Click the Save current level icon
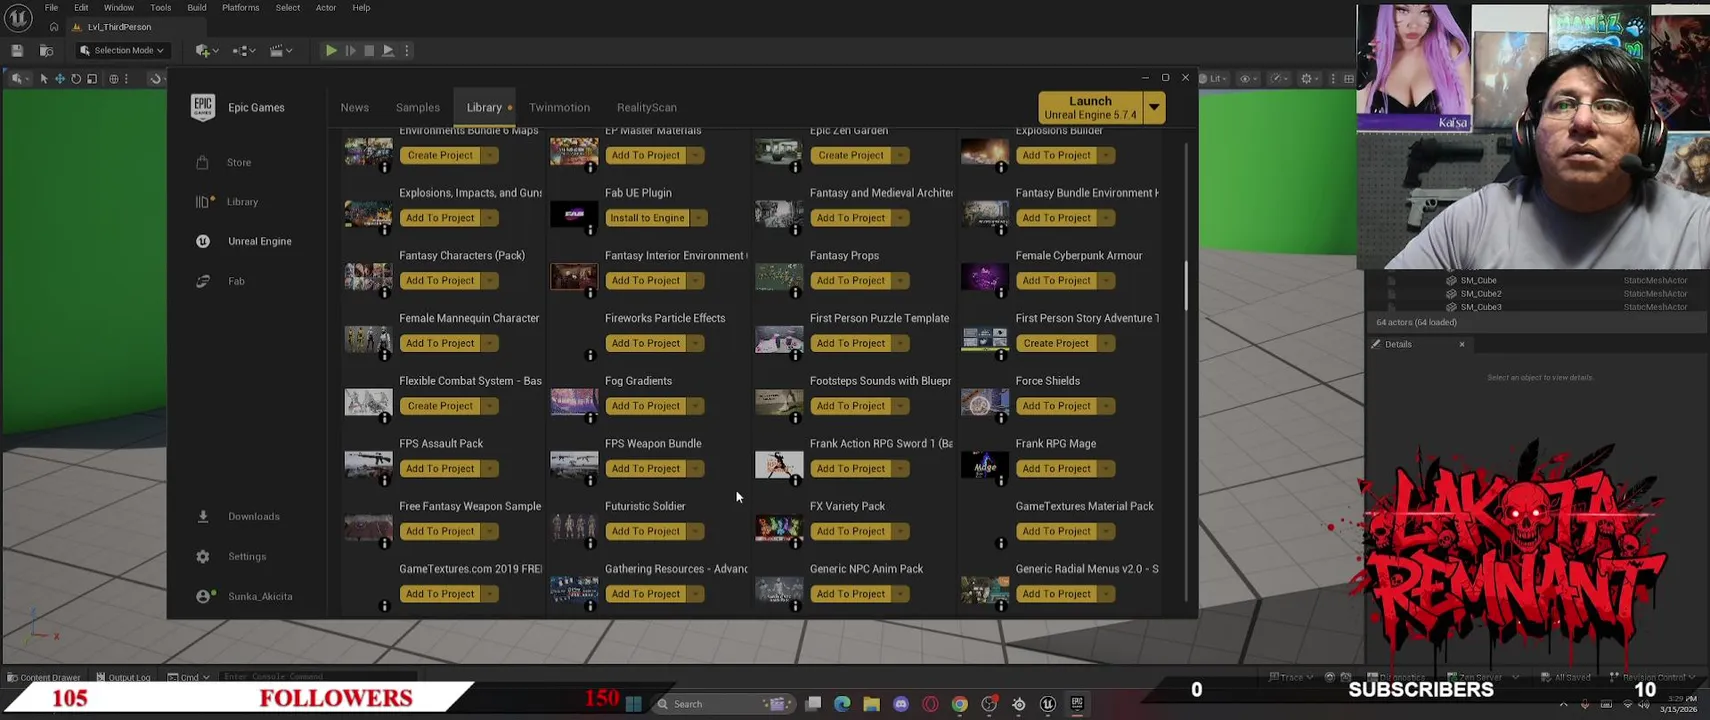 17,50
